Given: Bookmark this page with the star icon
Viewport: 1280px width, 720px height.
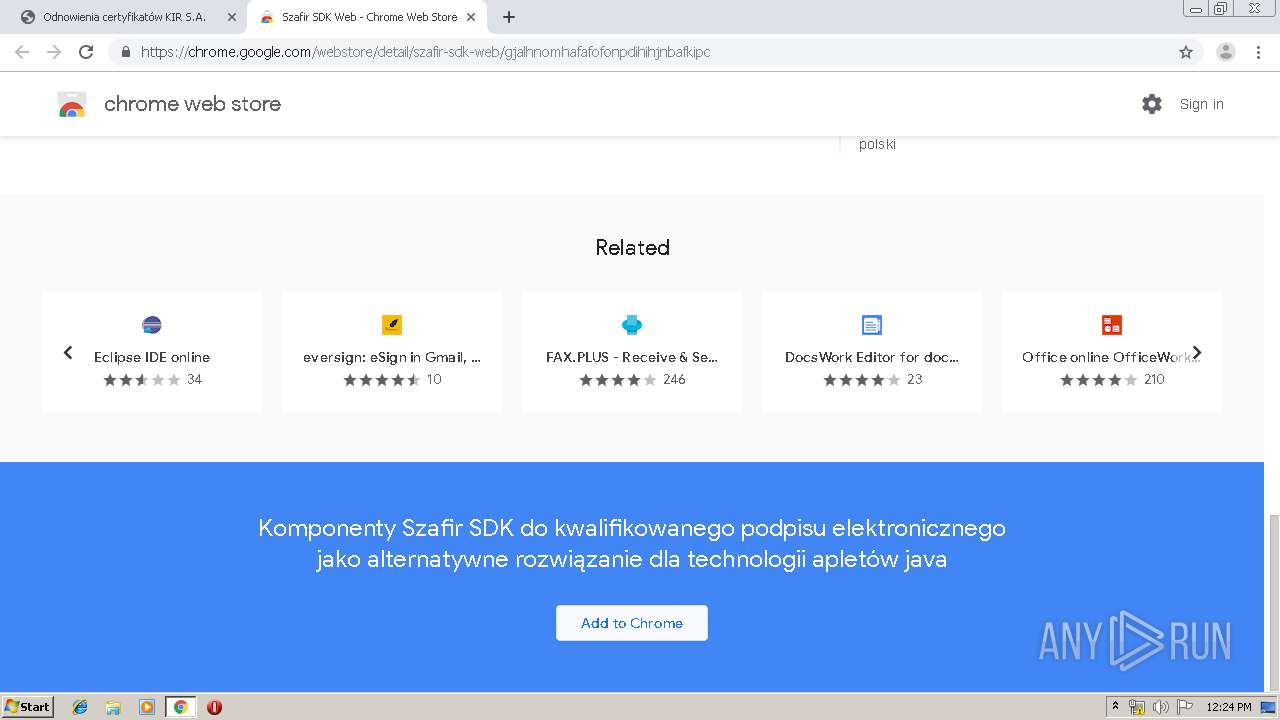Looking at the screenshot, I should pyautogui.click(x=1186, y=52).
